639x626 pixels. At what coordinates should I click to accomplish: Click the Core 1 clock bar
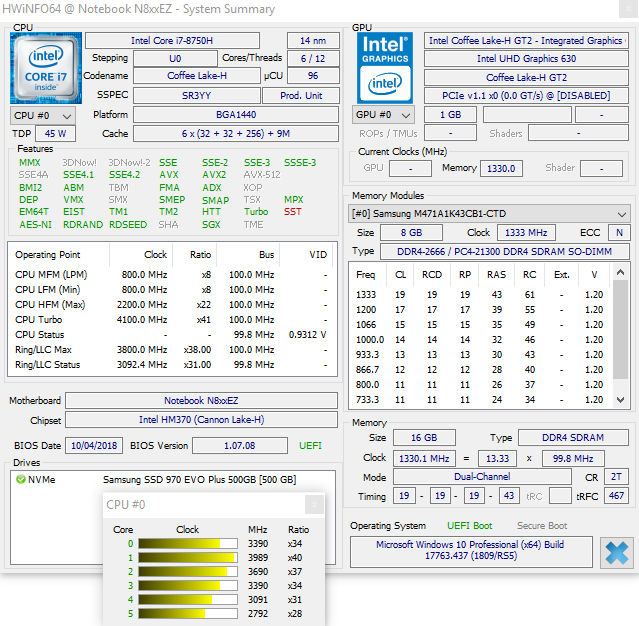coord(188,558)
